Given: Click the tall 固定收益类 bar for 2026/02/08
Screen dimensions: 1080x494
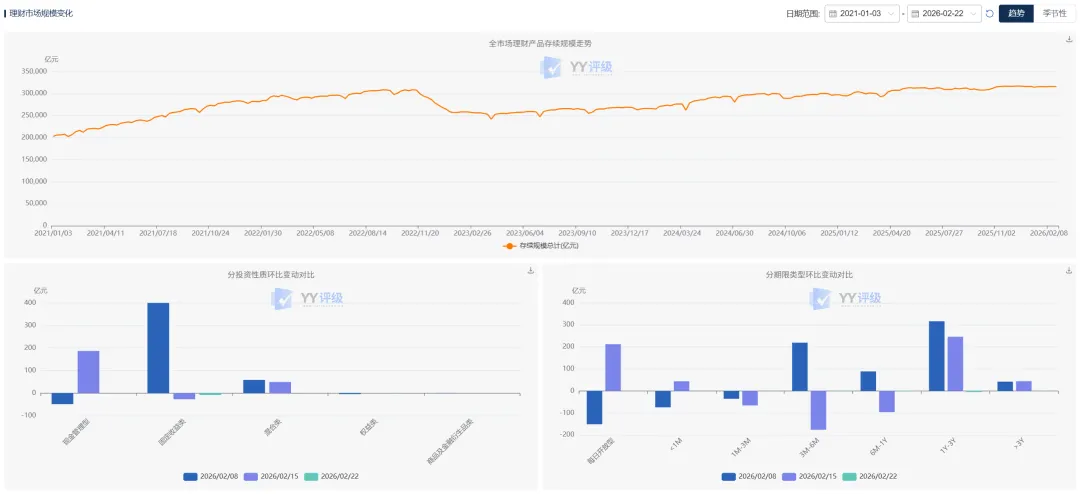Looking at the screenshot, I should (x=158, y=348).
